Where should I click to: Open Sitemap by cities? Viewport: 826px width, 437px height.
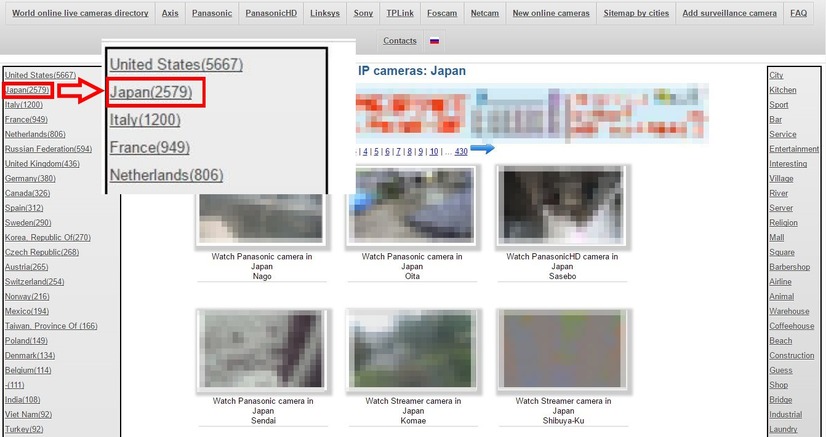636,13
